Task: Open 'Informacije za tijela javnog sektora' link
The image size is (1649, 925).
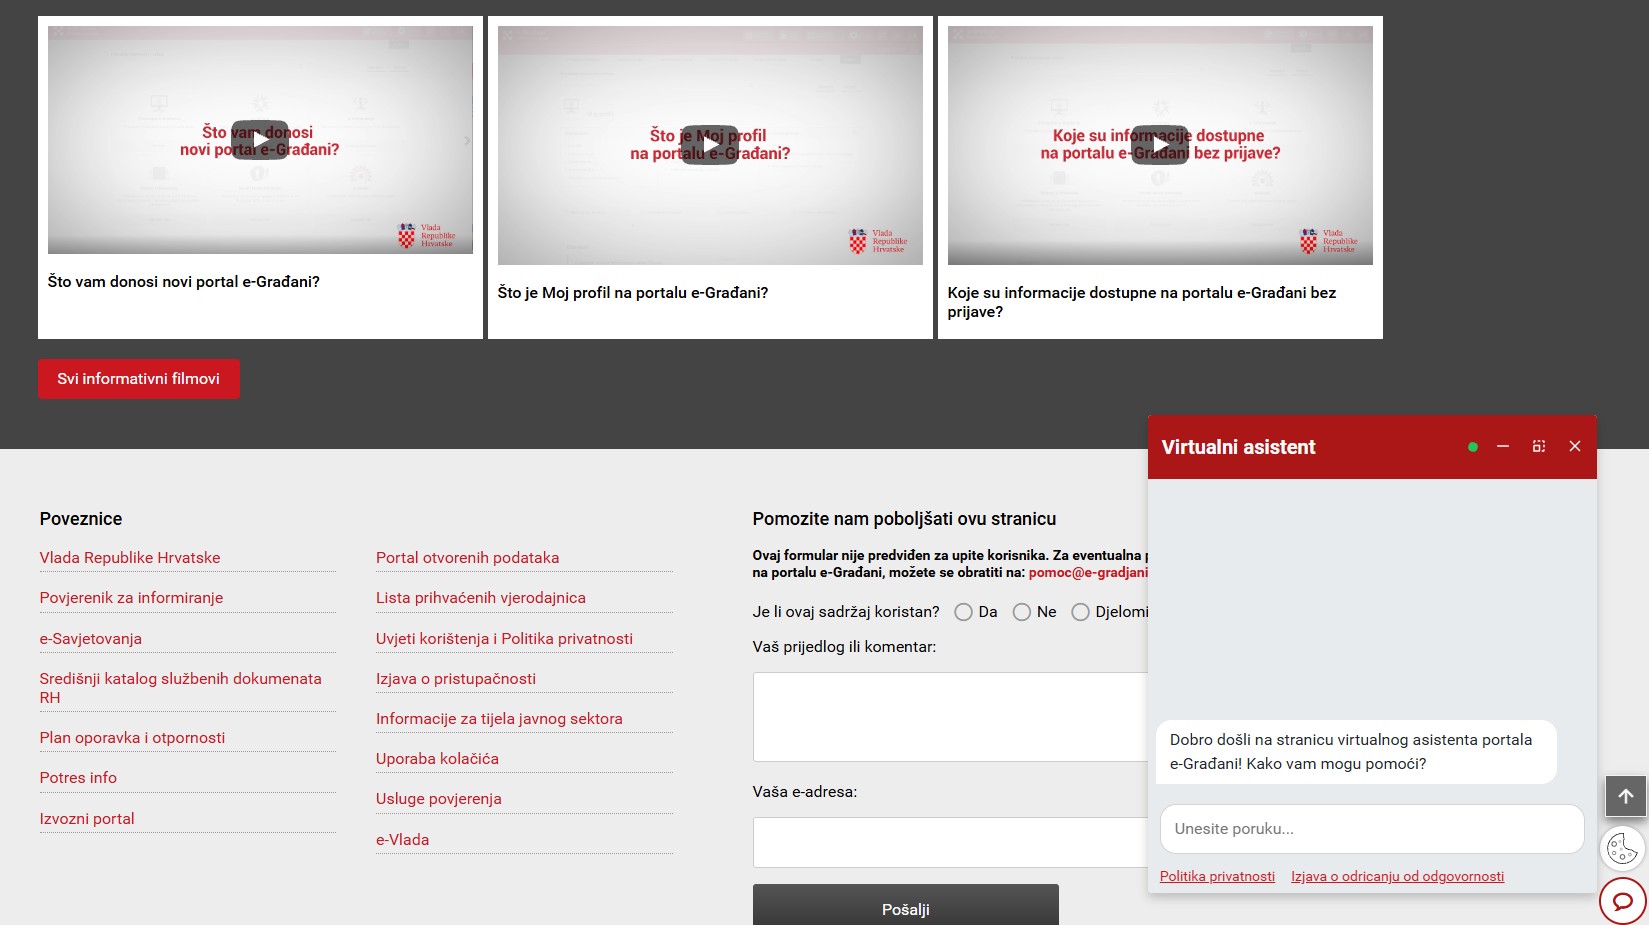Action: [499, 719]
